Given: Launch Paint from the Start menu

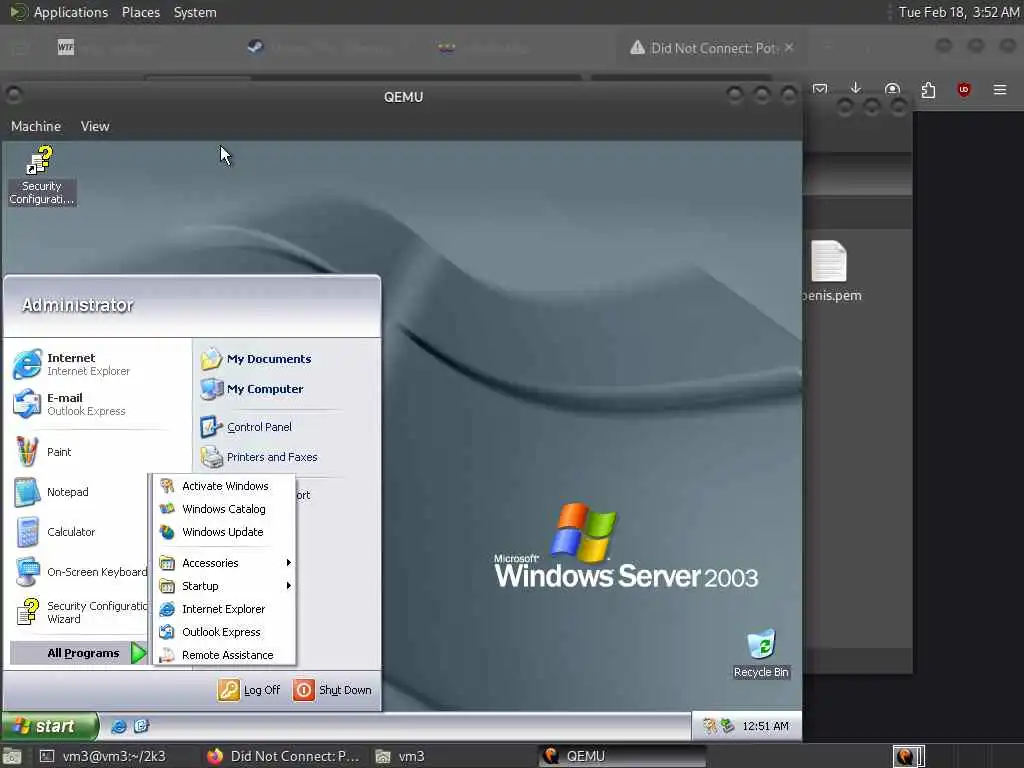Looking at the screenshot, I should click(43, 452).
